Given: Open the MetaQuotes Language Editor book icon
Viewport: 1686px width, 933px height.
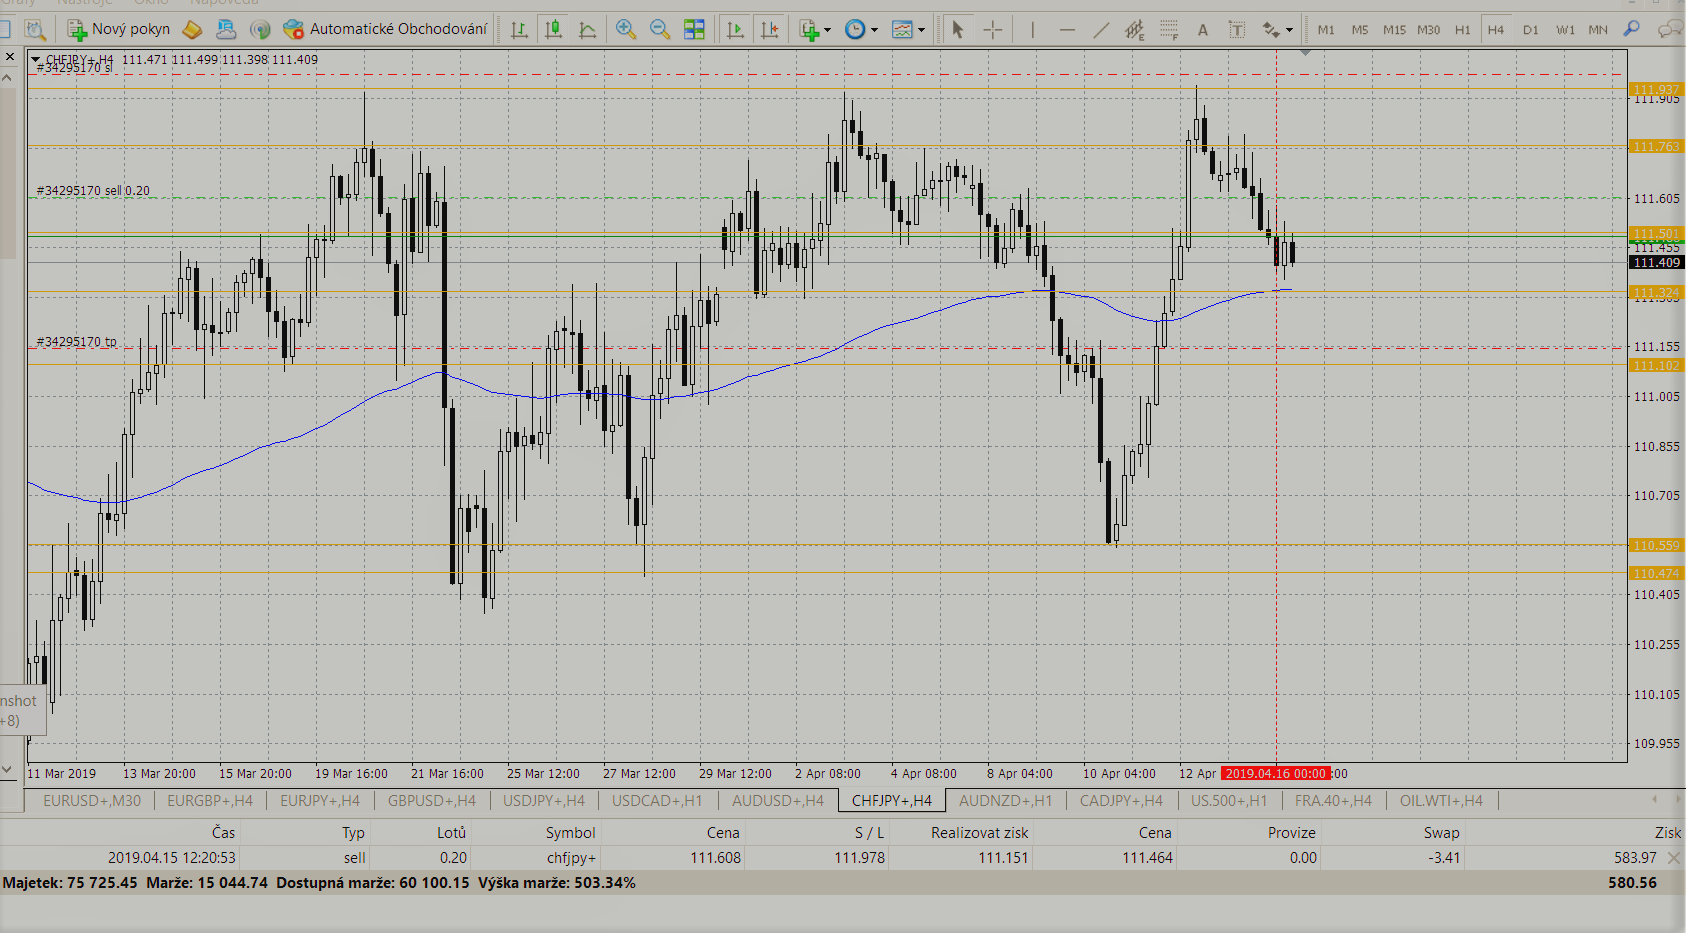Looking at the screenshot, I should pos(193,29).
